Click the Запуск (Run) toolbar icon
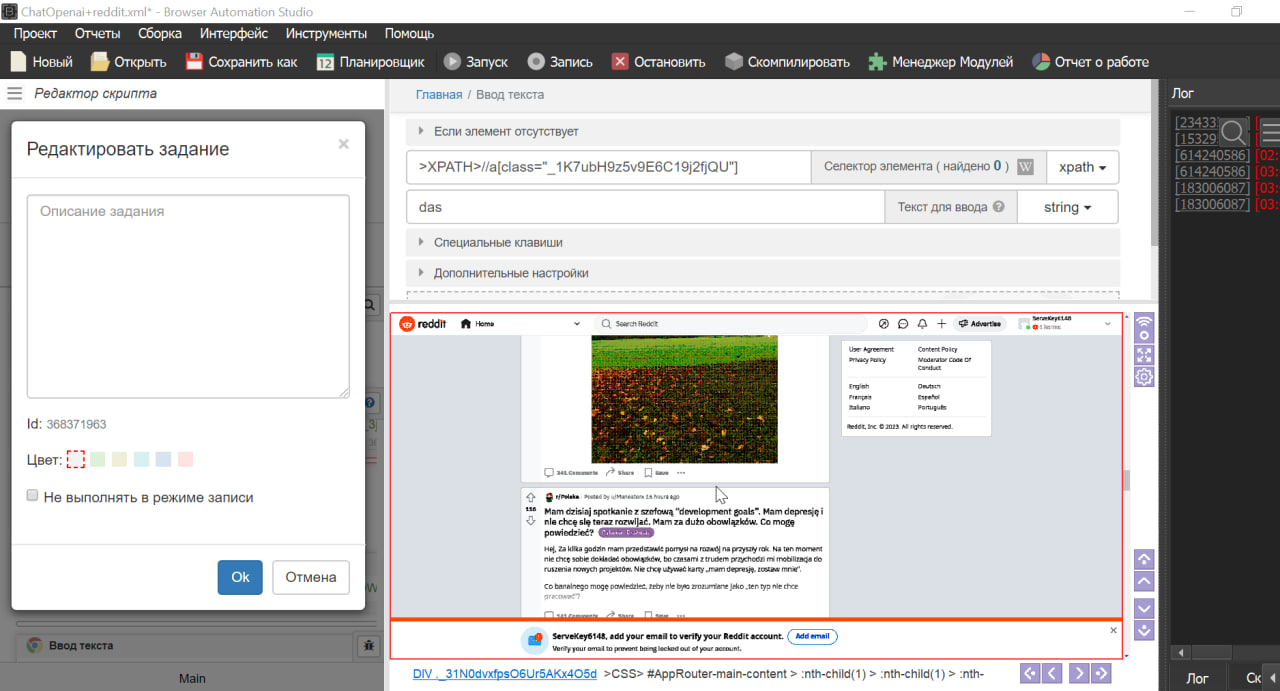The image size is (1280, 691). [452, 62]
